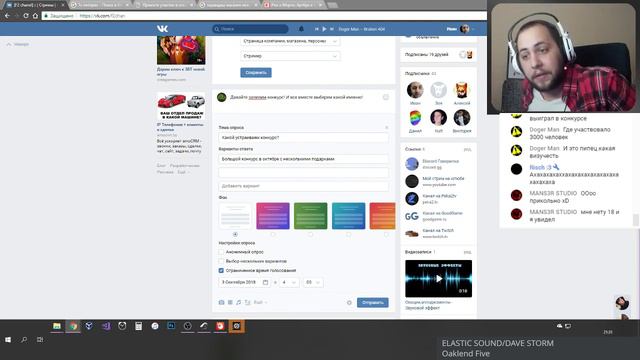Click the 'Наверх' back-to-top link

coord(18,44)
